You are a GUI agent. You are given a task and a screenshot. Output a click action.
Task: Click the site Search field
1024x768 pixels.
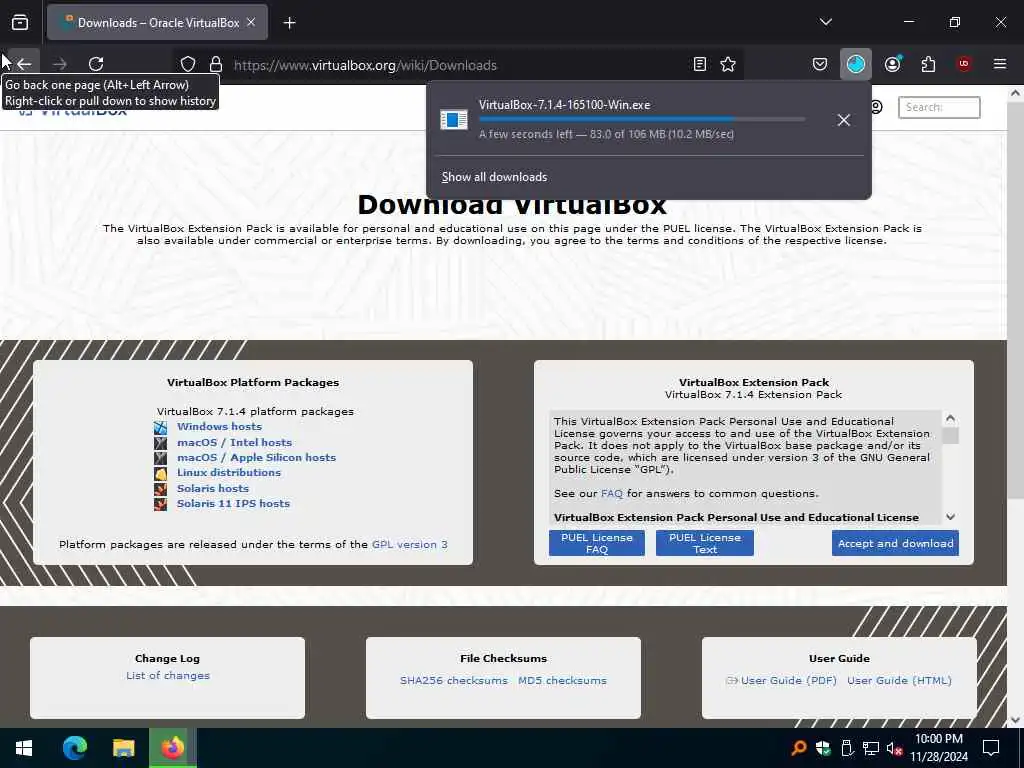(939, 107)
